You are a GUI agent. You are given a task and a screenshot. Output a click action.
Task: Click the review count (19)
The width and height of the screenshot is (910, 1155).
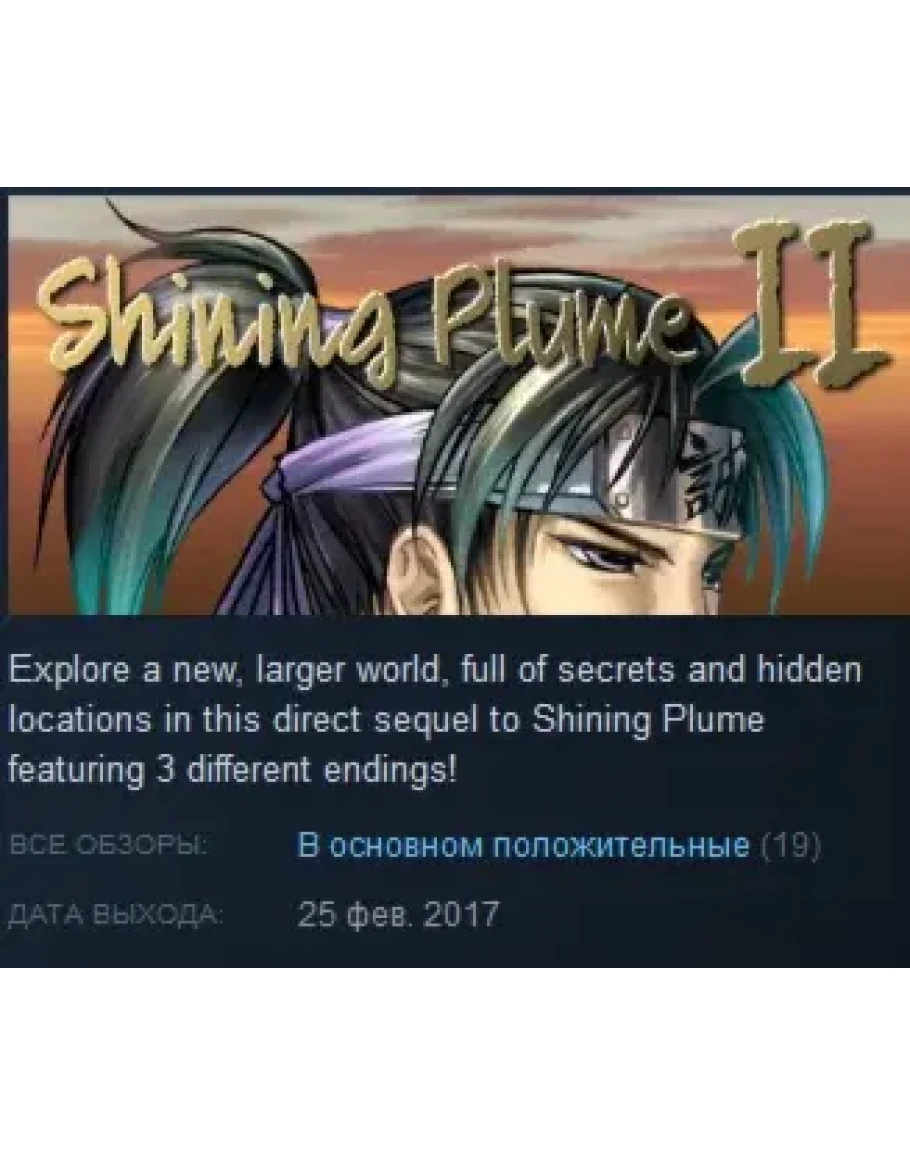point(791,845)
